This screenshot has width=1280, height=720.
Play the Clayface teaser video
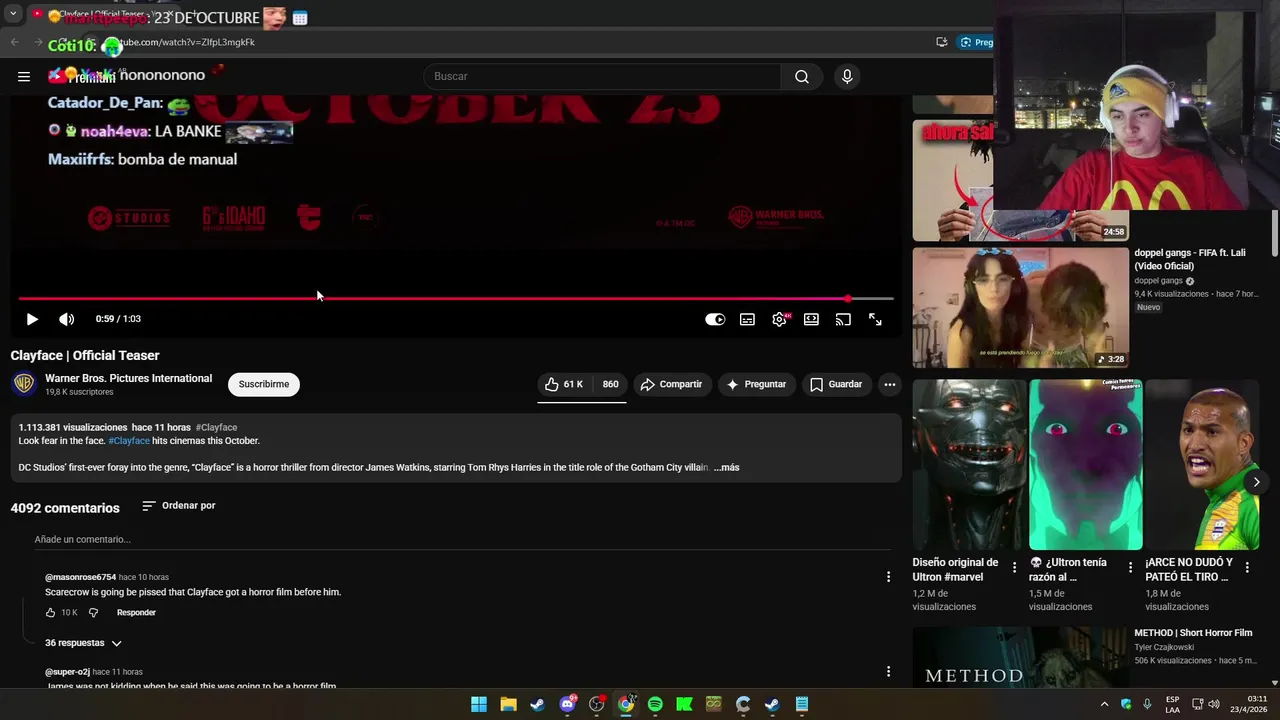click(32, 319)
